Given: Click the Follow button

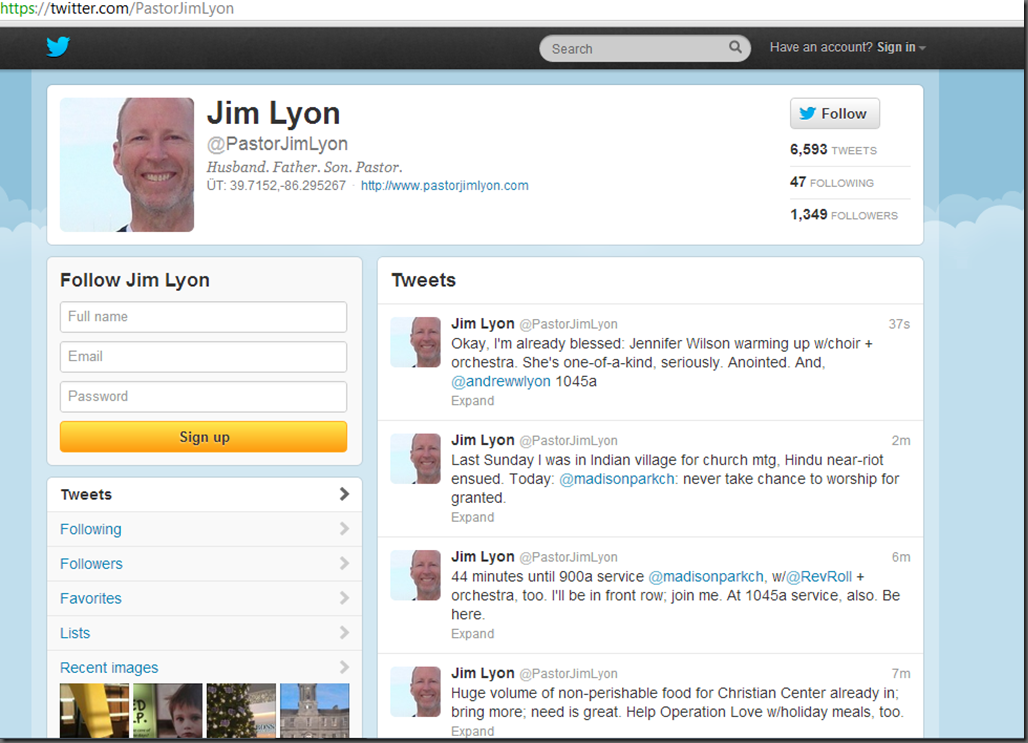Looking at the screenshot, I should 835,113.
